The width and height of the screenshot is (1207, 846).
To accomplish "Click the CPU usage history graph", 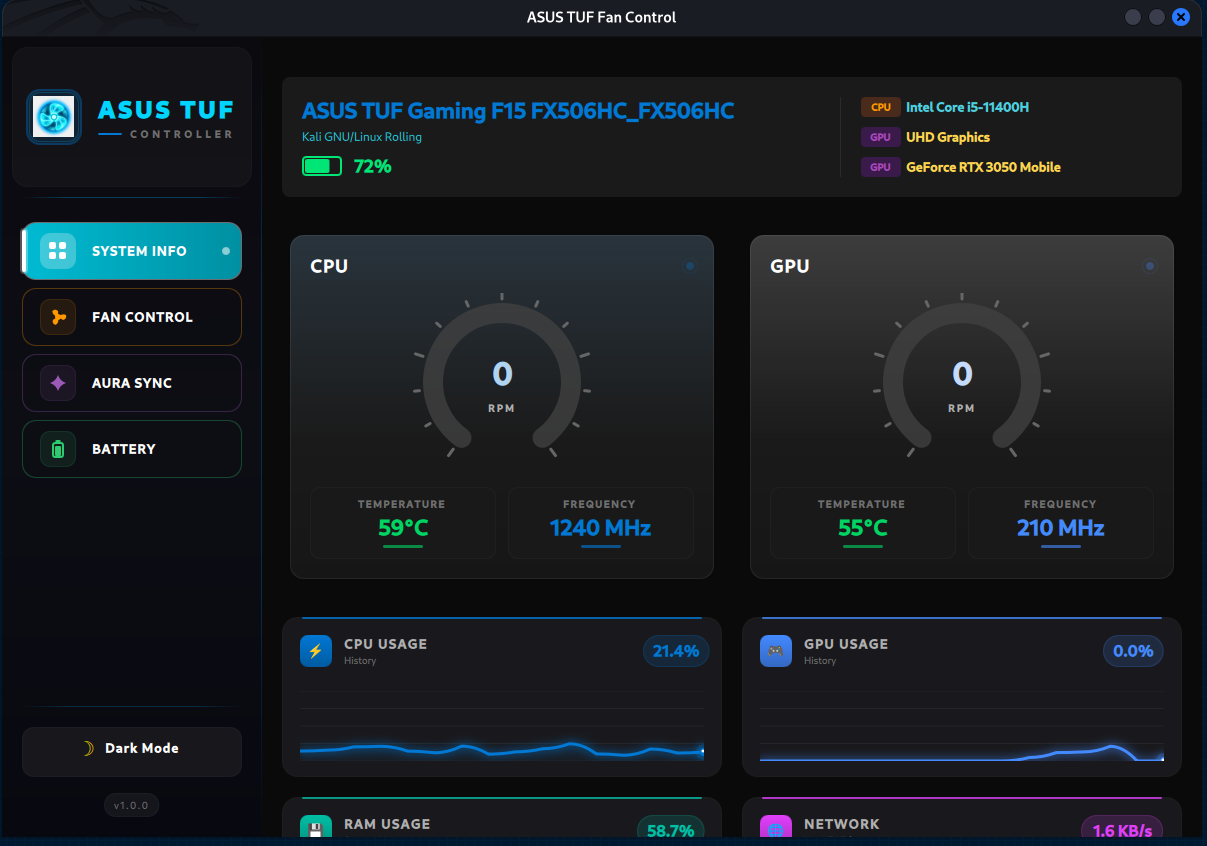I will 502,725.
